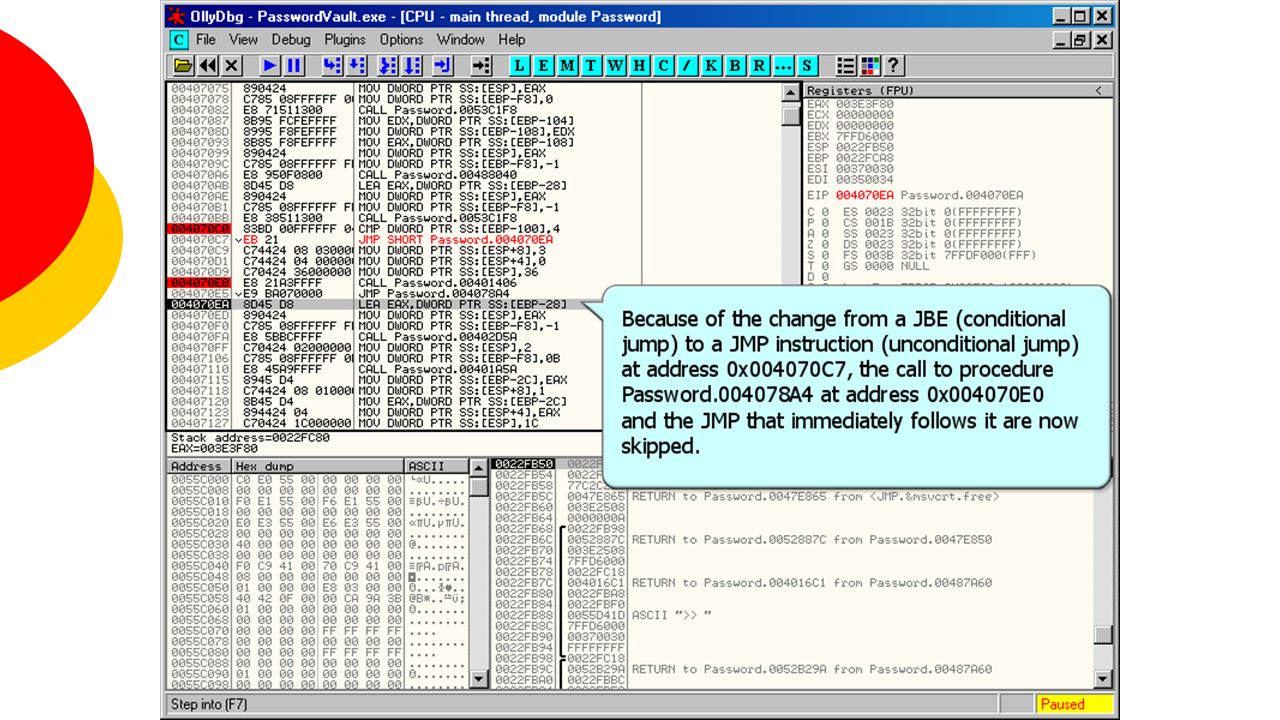This screenshot has height=720, width=1280.
Task: Click the Step into toolbar icon
Action: tap(332, 65)
